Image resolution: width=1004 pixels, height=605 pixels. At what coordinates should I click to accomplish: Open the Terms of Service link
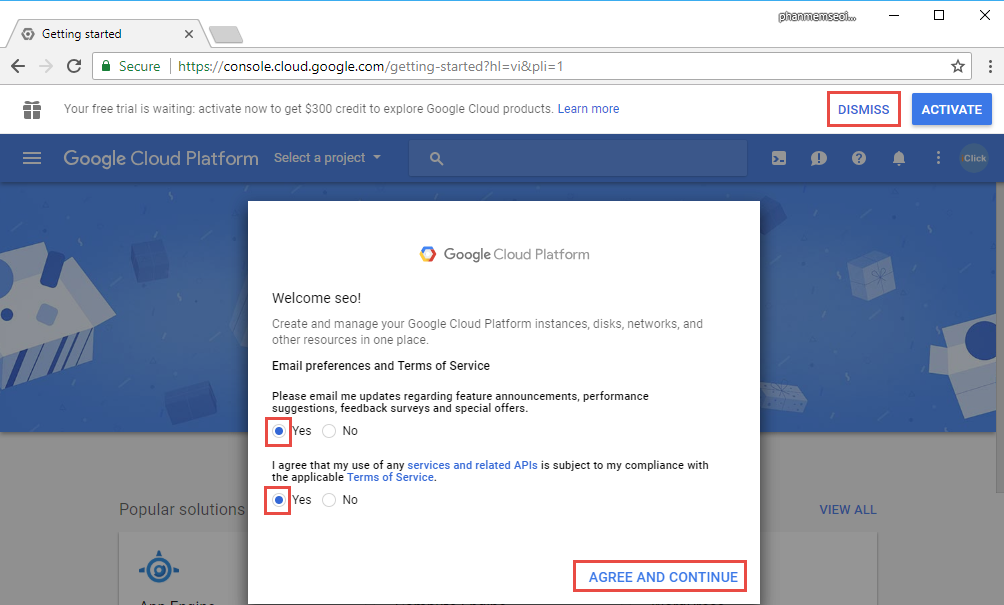391,478
